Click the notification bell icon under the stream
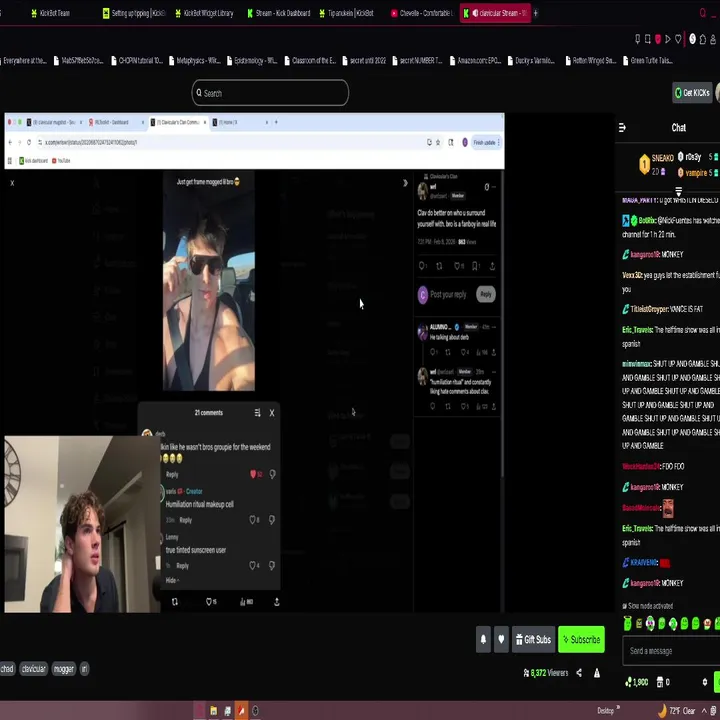The height and width of the screenshot is (720, 720). [483, 639]
